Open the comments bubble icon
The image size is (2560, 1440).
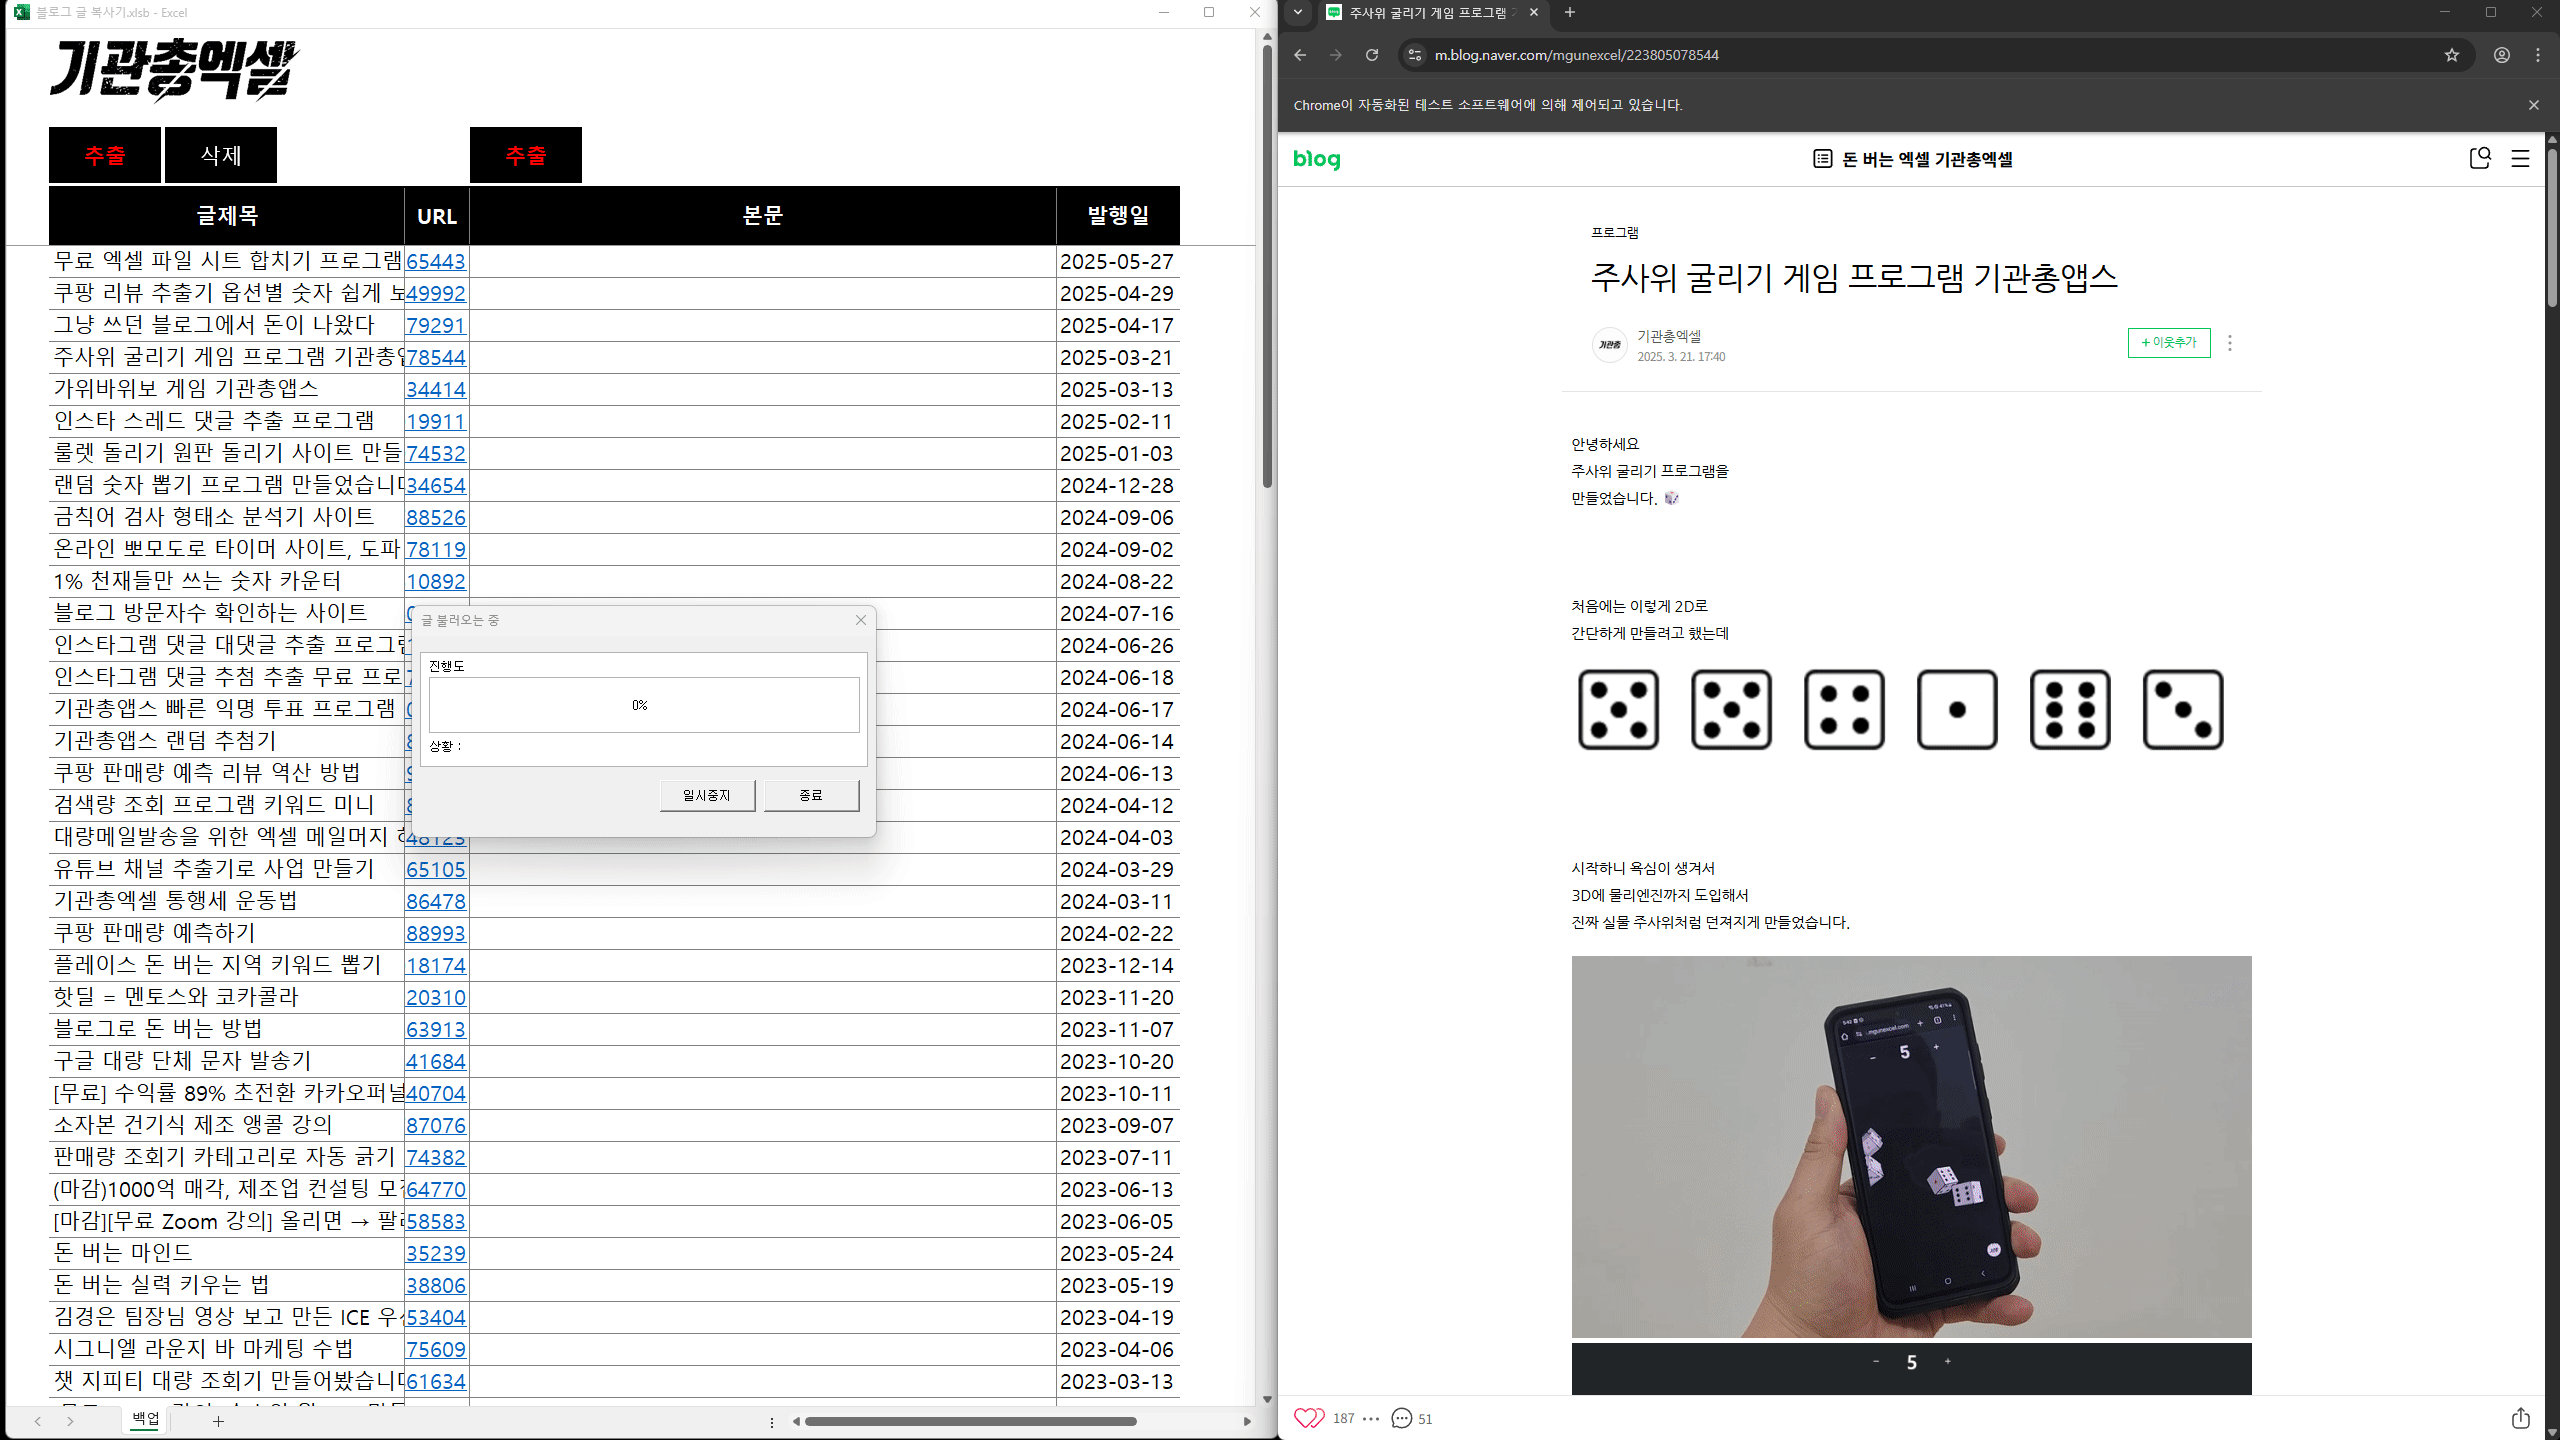1402,1418
